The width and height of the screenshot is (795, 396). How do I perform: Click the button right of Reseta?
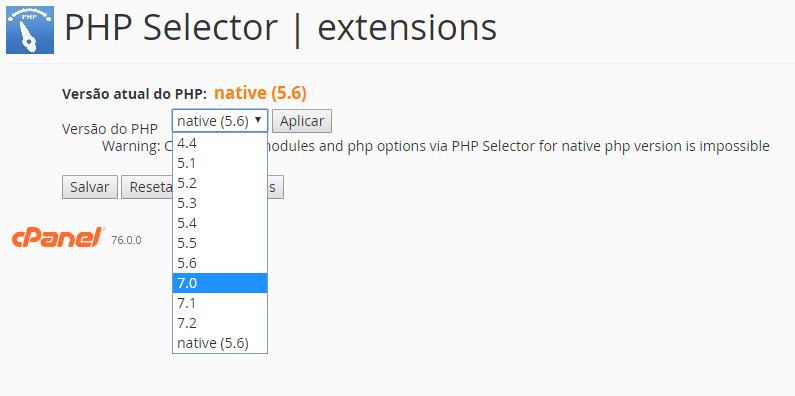275,187
